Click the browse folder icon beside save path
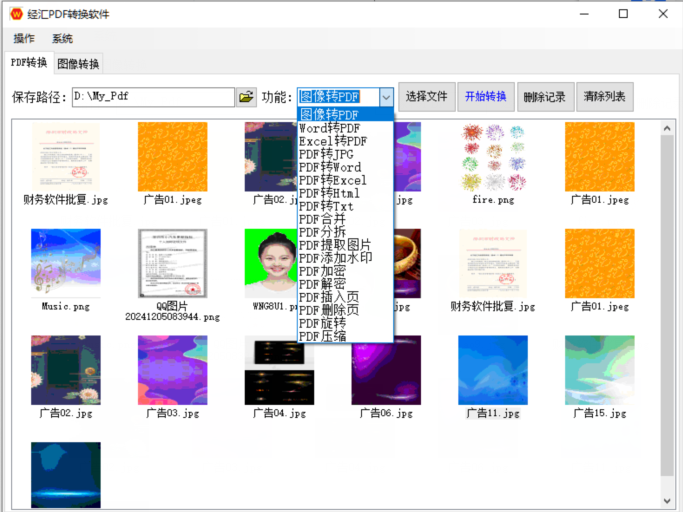This screenshot has width=683, height=512. point(246,97)
